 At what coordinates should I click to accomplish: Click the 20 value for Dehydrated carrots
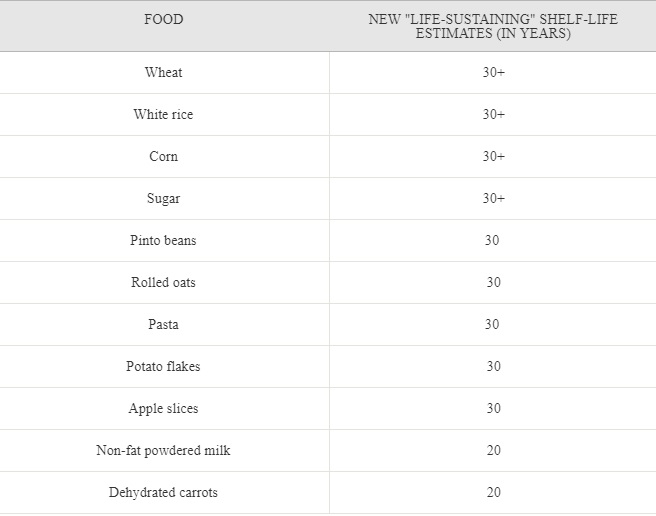tap(494, 493)
